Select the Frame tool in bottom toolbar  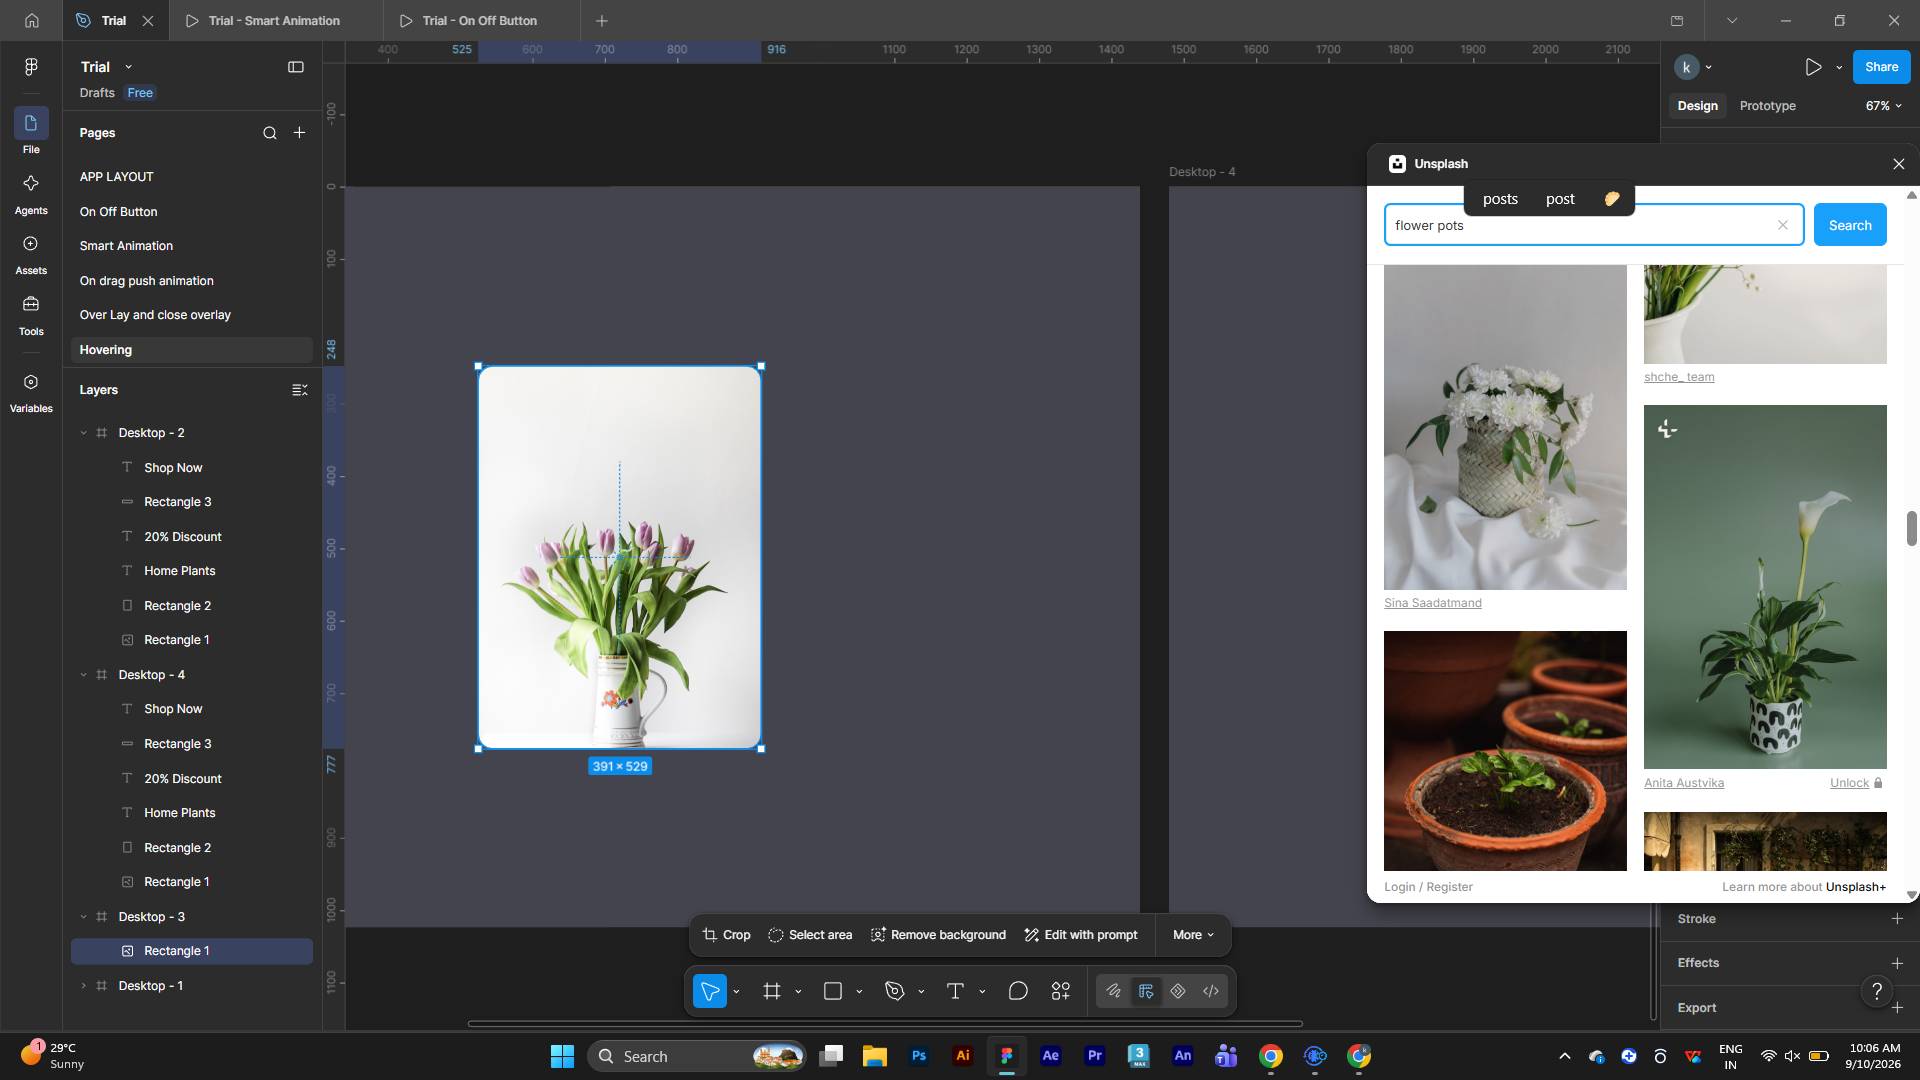coord(771,991)
